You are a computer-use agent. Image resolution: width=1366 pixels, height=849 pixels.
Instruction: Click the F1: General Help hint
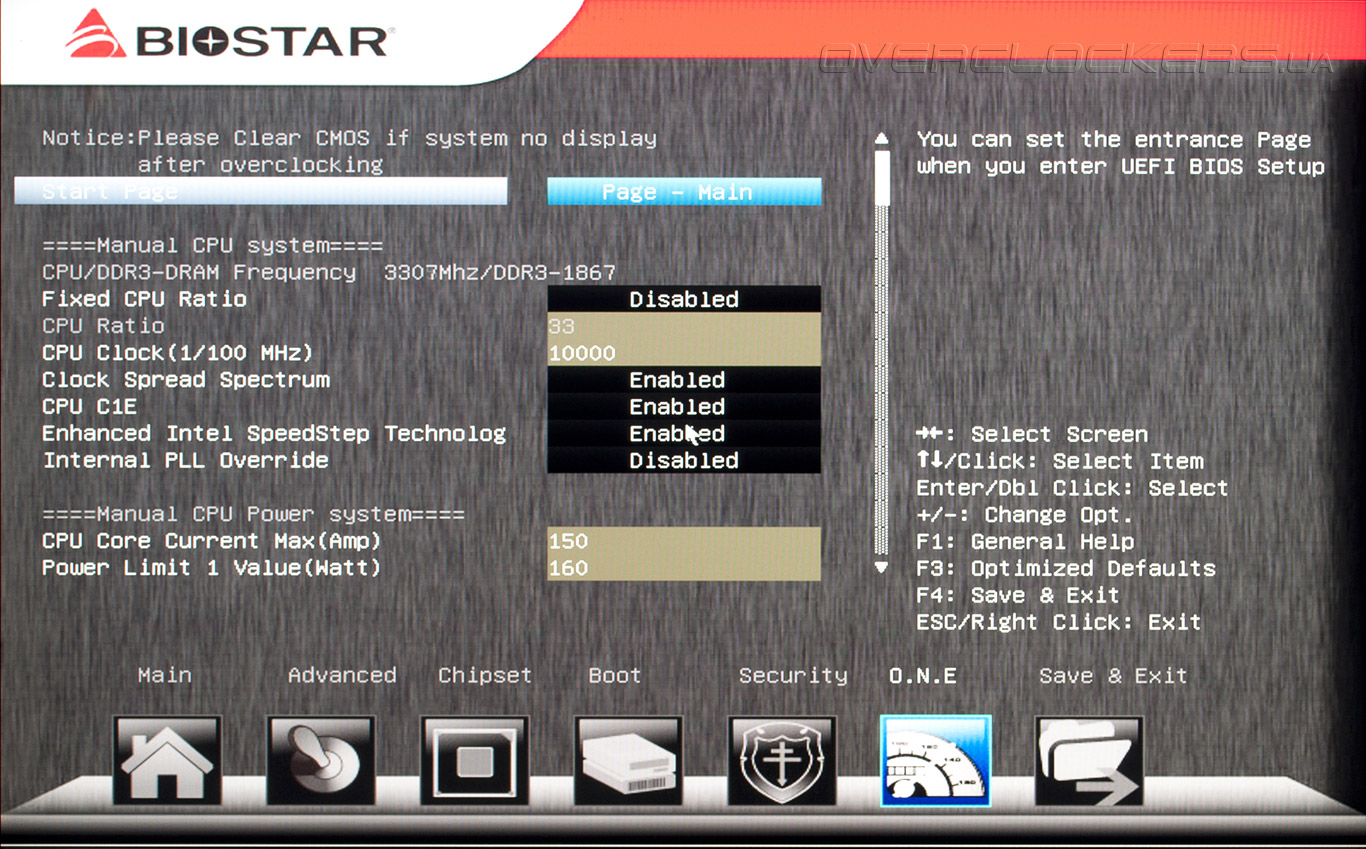[1025, 542]
